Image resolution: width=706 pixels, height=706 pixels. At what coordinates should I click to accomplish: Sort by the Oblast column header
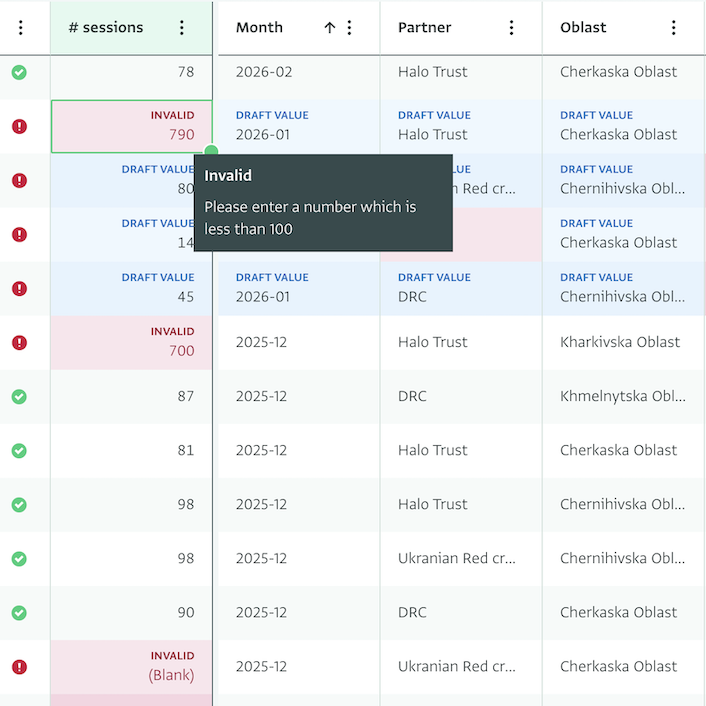(x=583, y=27)
